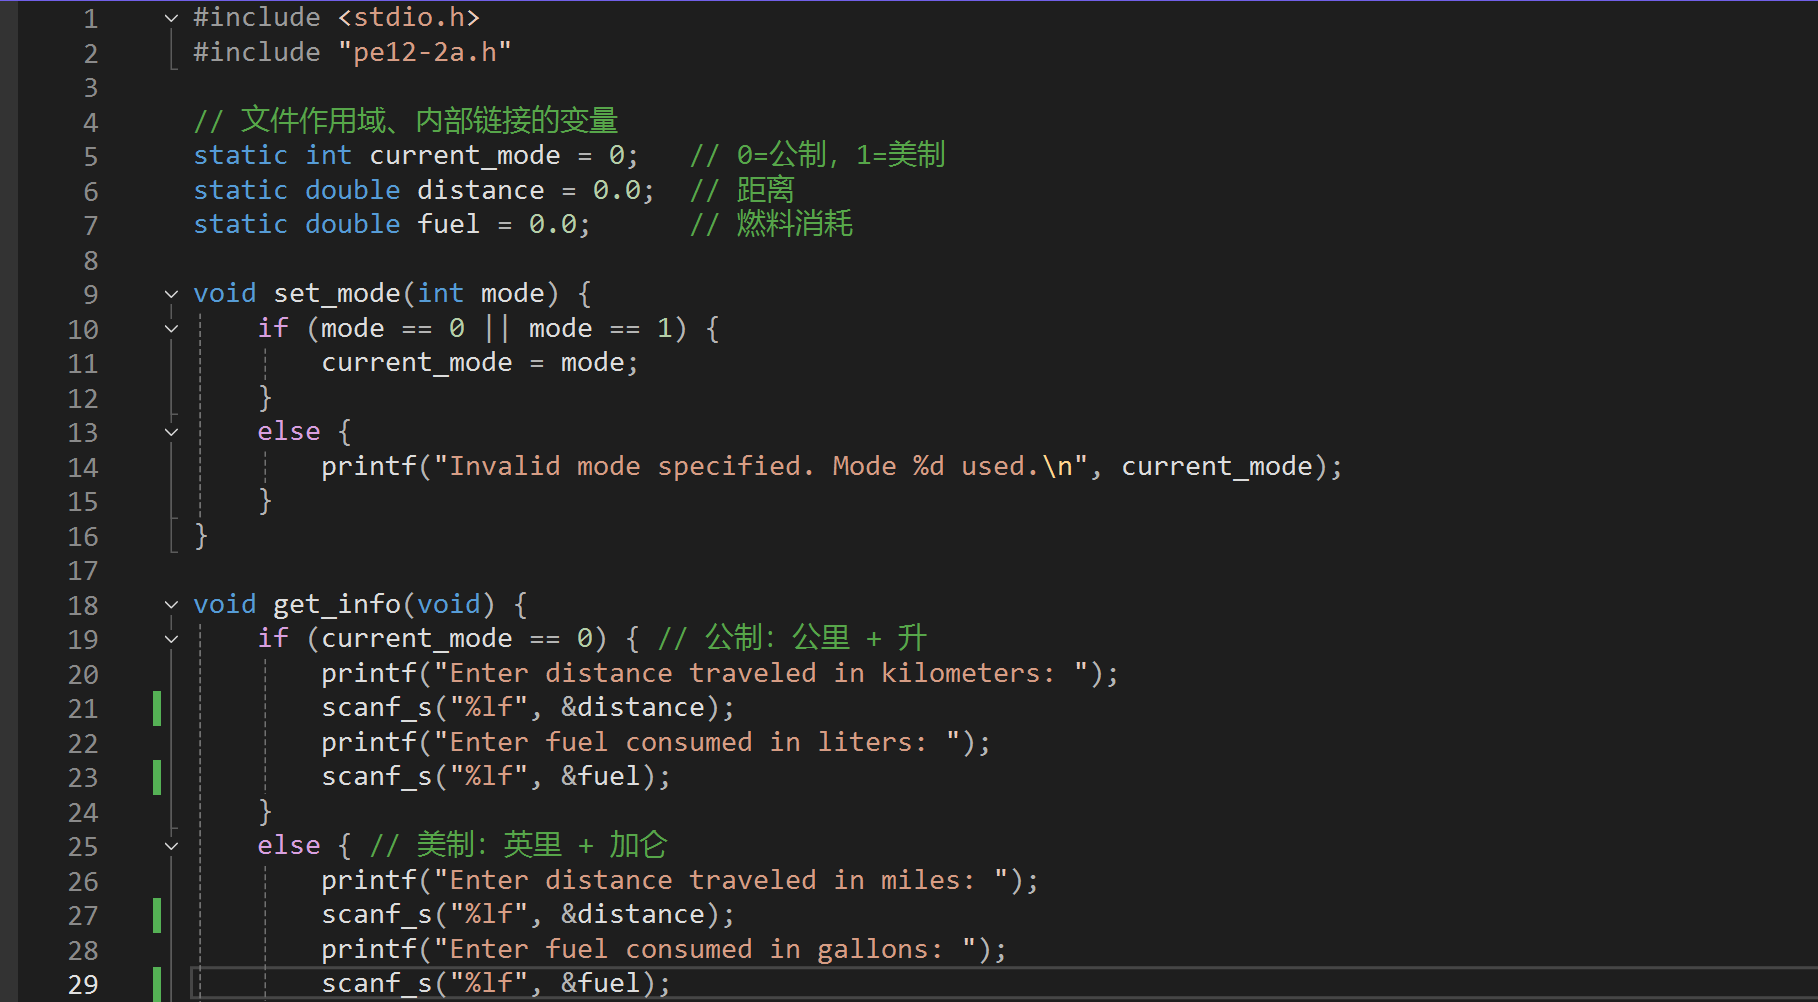1818x1002 pixels.
Task: Click the closing brace on line 24
Action: 265,812
